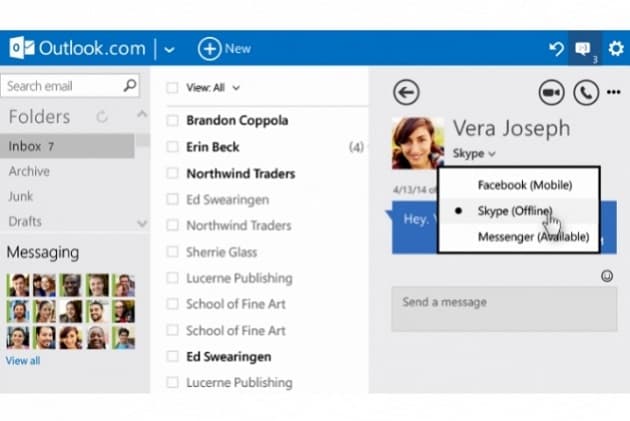Open the first School of Fine Art email
Image resolution: width=630 pixels, height=421 pixels.
pos(235,304)
